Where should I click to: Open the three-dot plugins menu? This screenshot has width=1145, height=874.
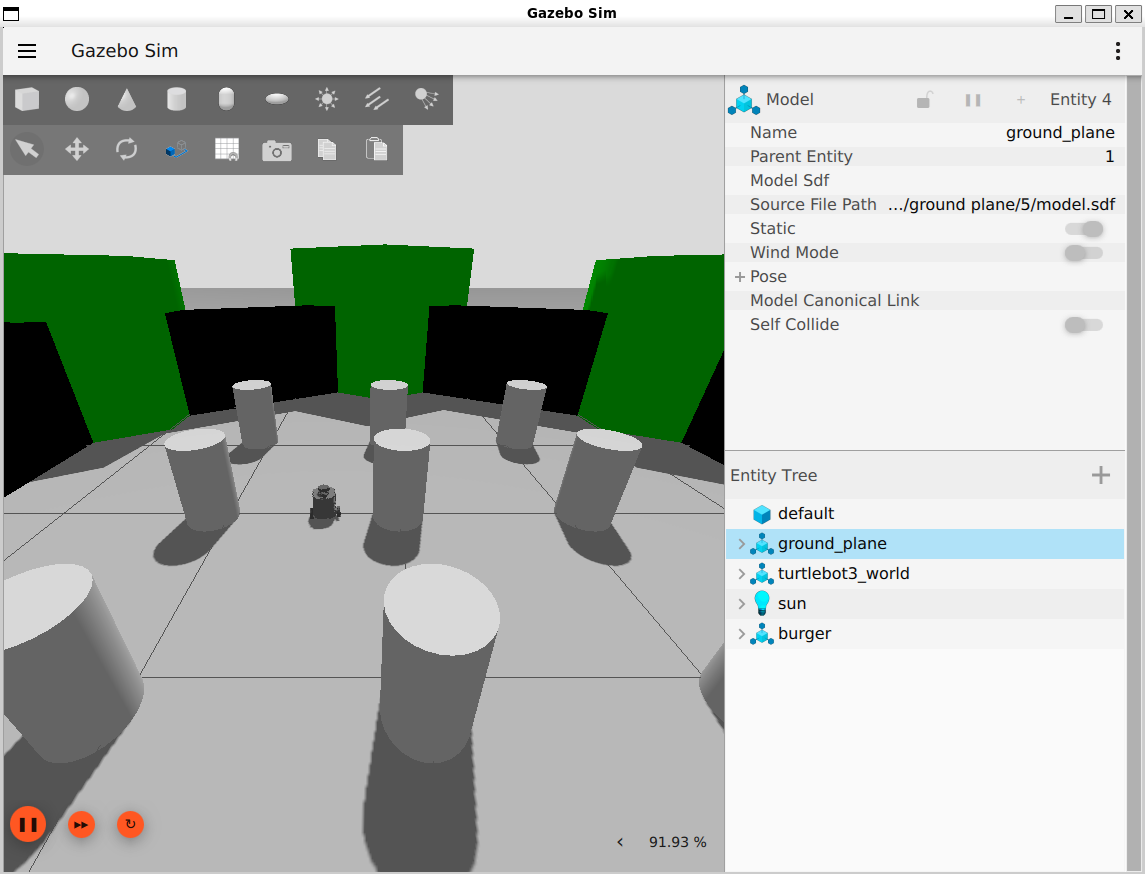[x=1118, y=51]
